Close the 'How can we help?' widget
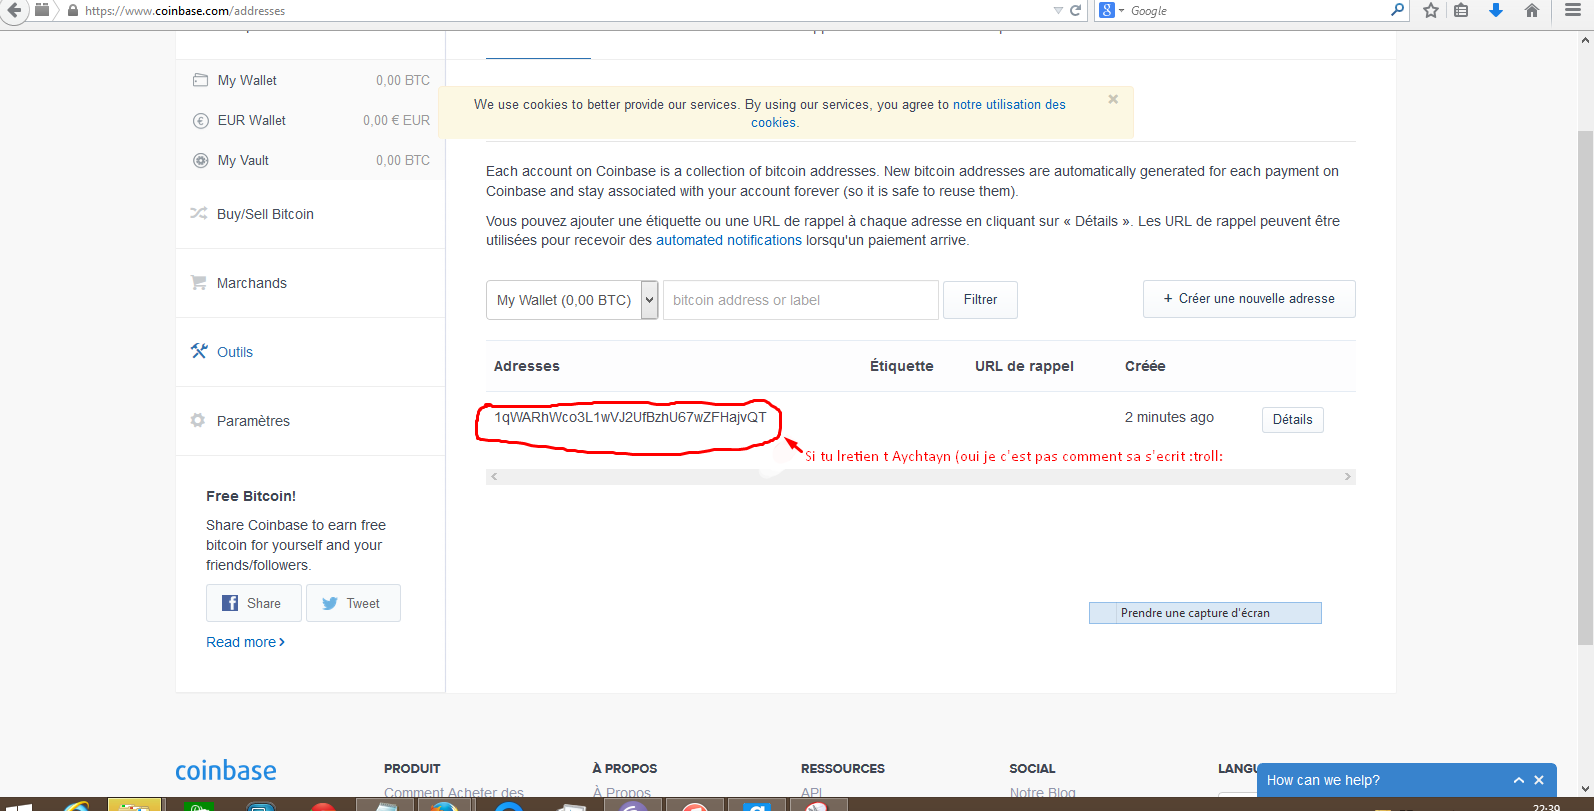The image size is (1594, 811). point(1539,780)
